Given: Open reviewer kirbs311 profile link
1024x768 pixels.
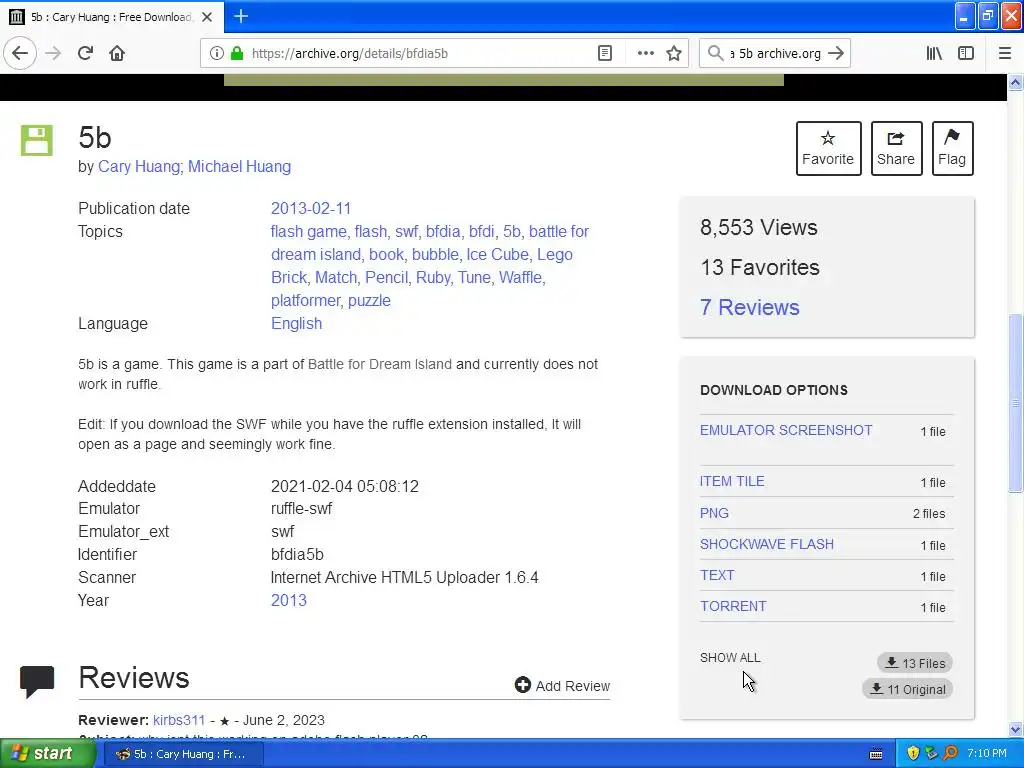Looking at the screenshot, I should pyautogui.click(x=179, y=720).
